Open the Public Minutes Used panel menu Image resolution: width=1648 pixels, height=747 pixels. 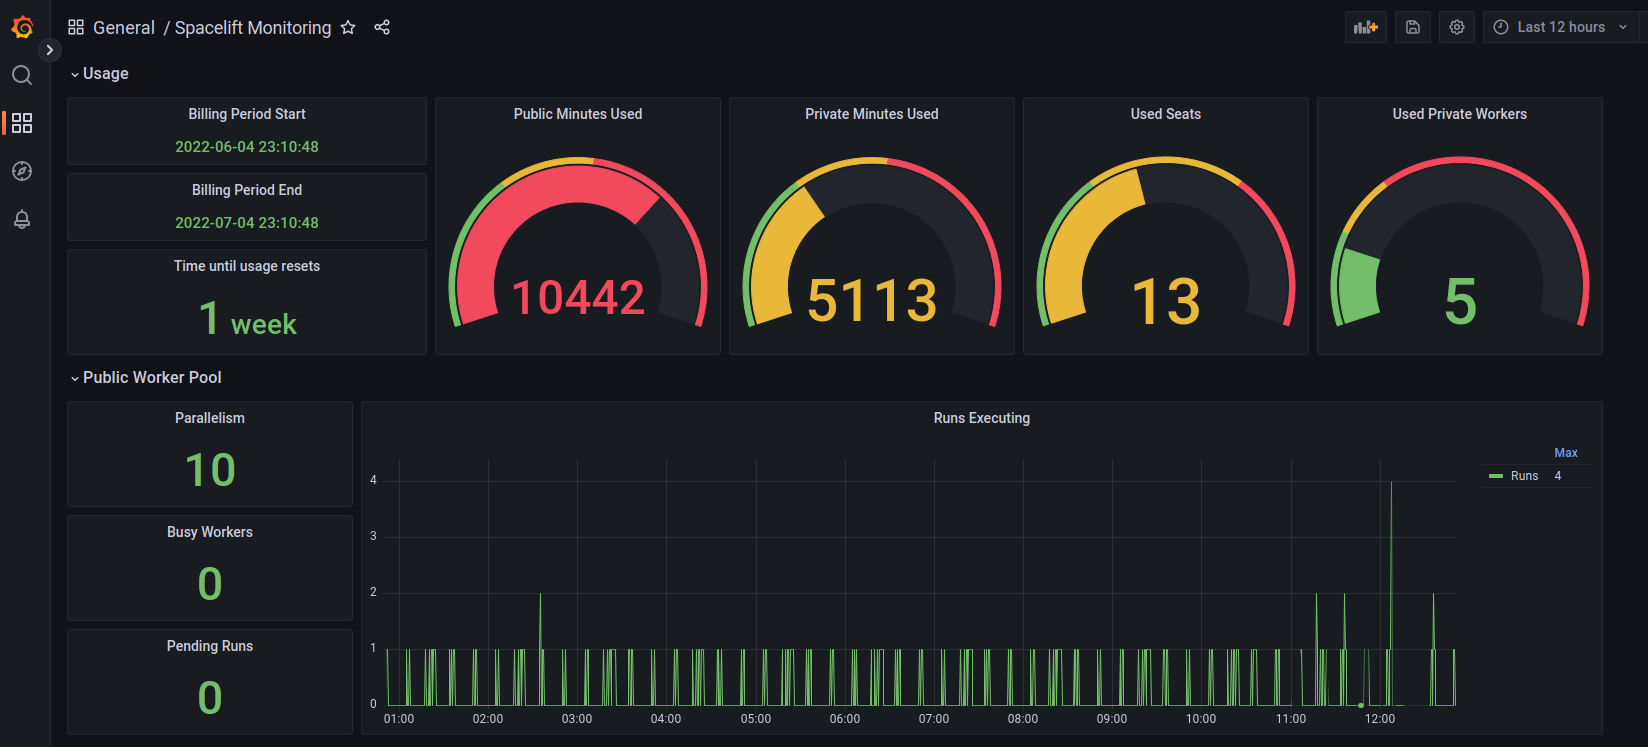tap(578, 114)
